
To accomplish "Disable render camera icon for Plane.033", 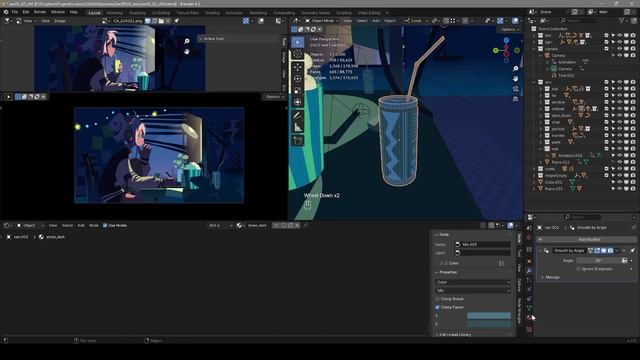I will pyautogui.click(x=633, y=189).
